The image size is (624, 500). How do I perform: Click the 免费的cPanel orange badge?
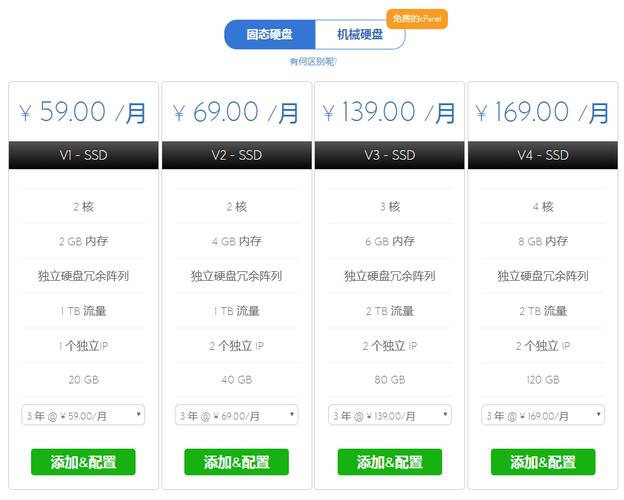click(417, 19)
